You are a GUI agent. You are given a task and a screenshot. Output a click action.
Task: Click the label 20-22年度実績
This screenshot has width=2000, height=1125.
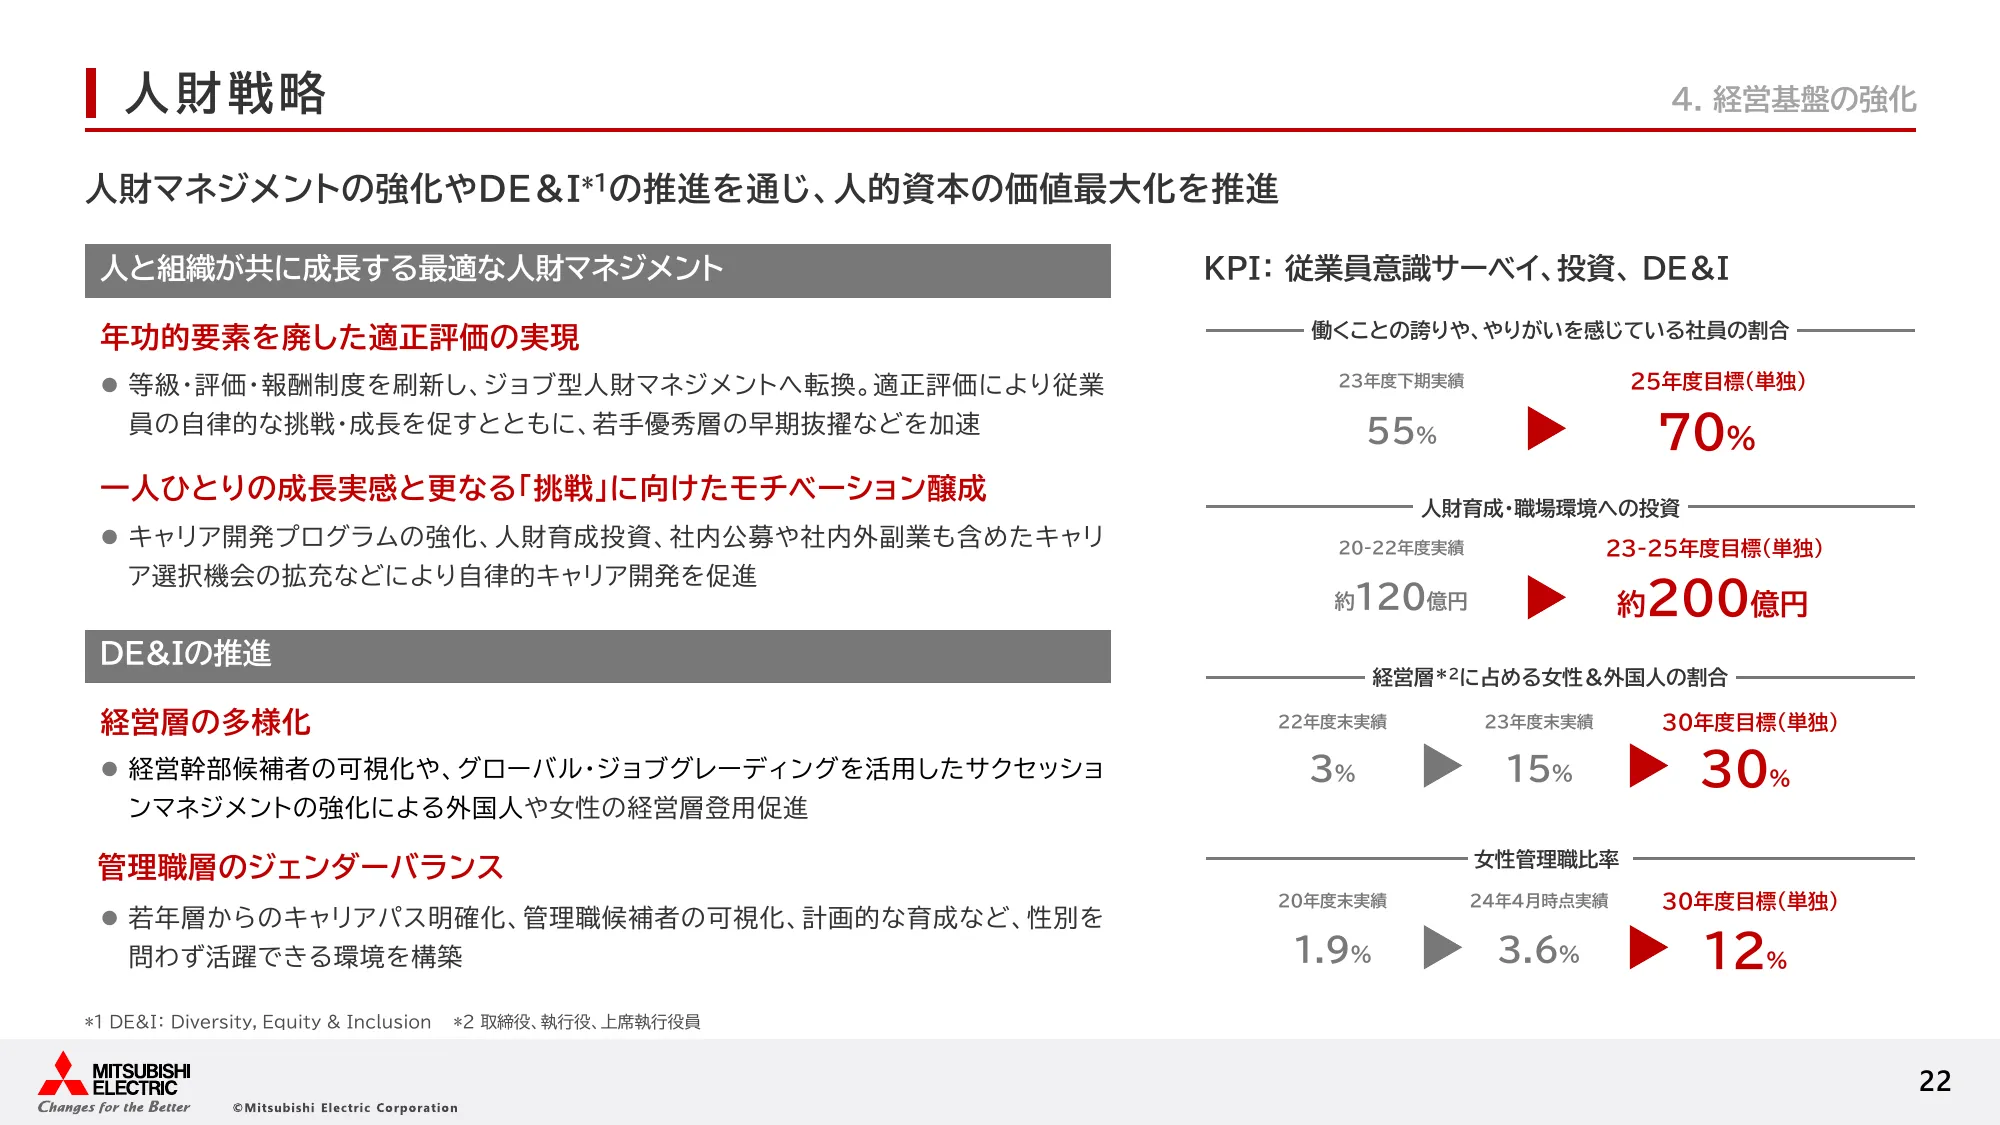pyautogui.click(x=1401, y=548)
